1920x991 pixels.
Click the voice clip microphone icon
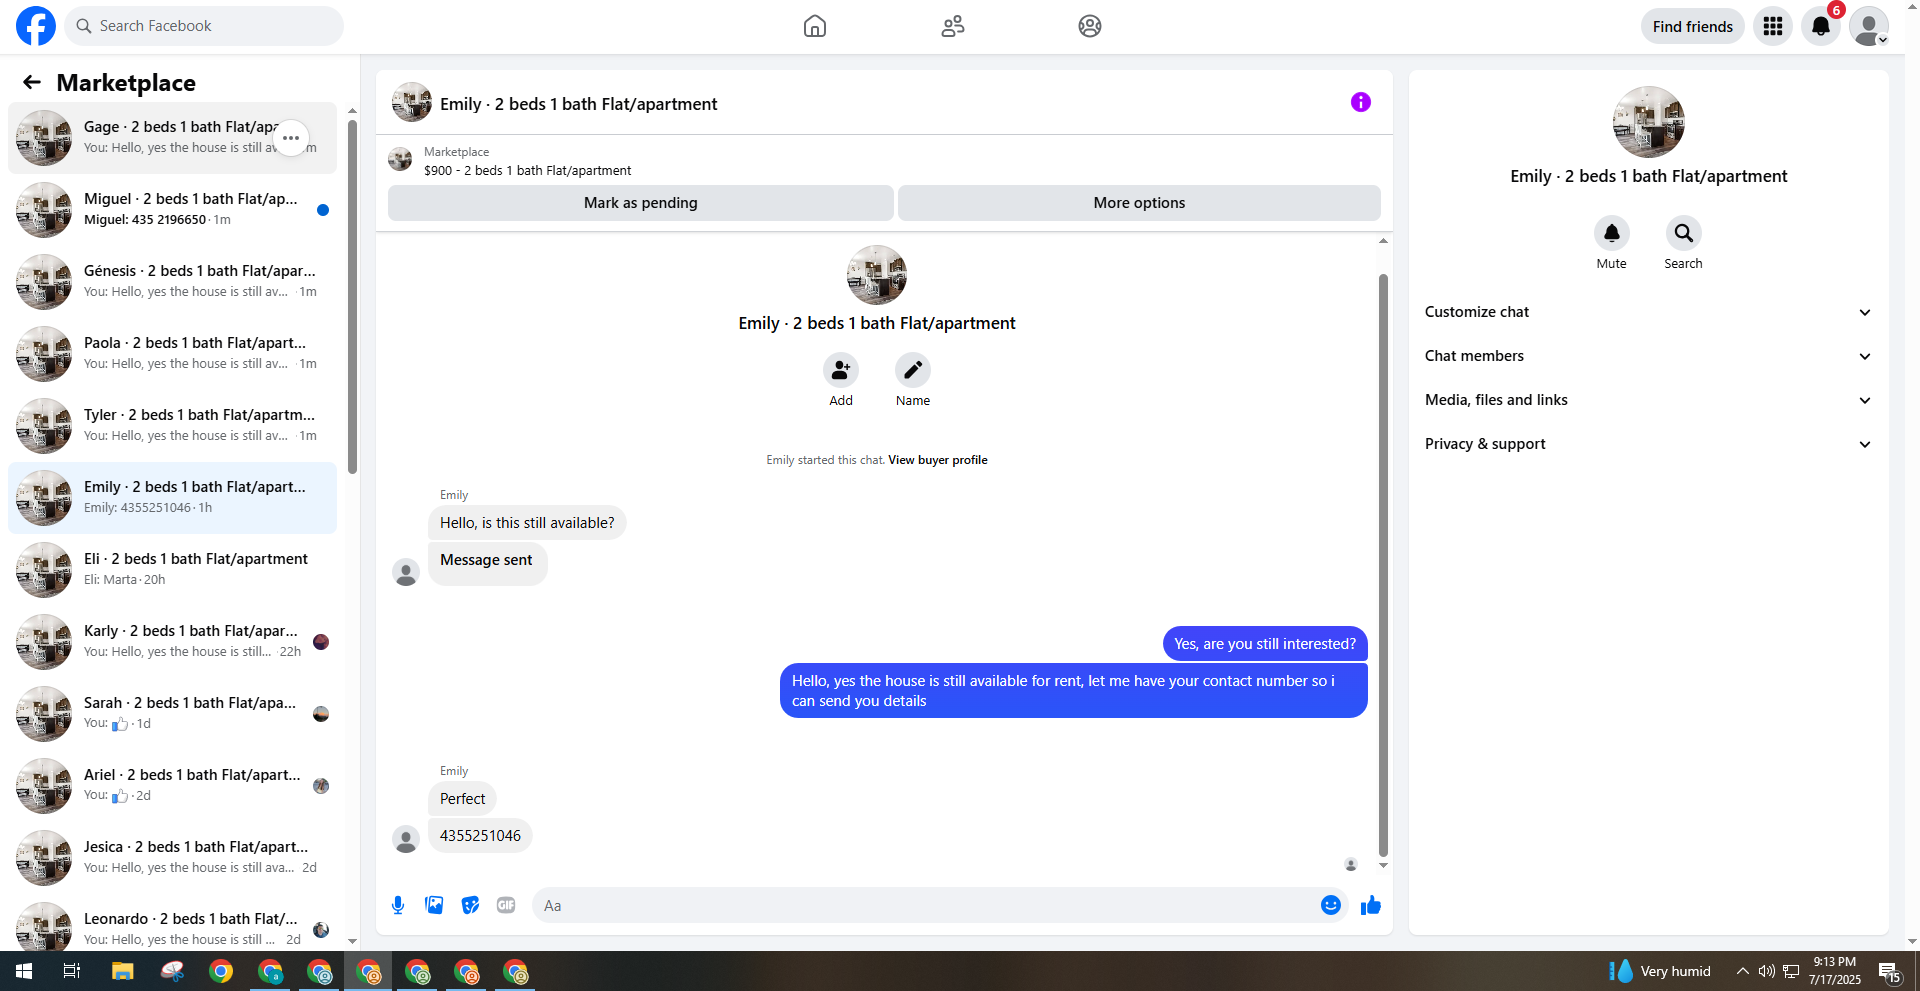398,905
